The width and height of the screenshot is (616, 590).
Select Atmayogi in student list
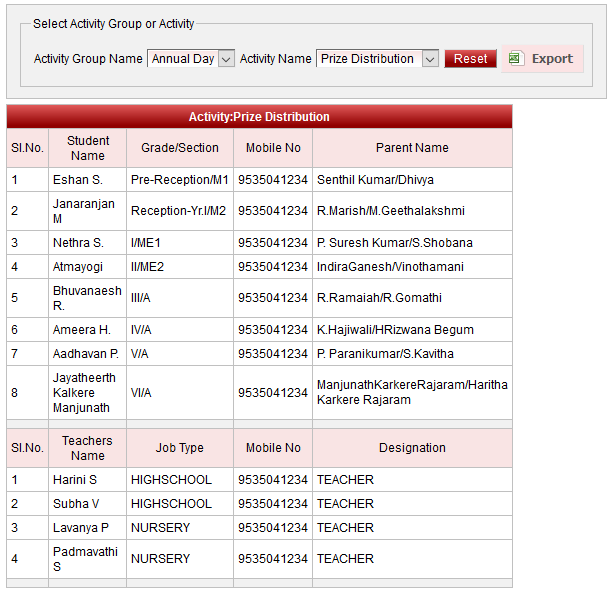80,267
